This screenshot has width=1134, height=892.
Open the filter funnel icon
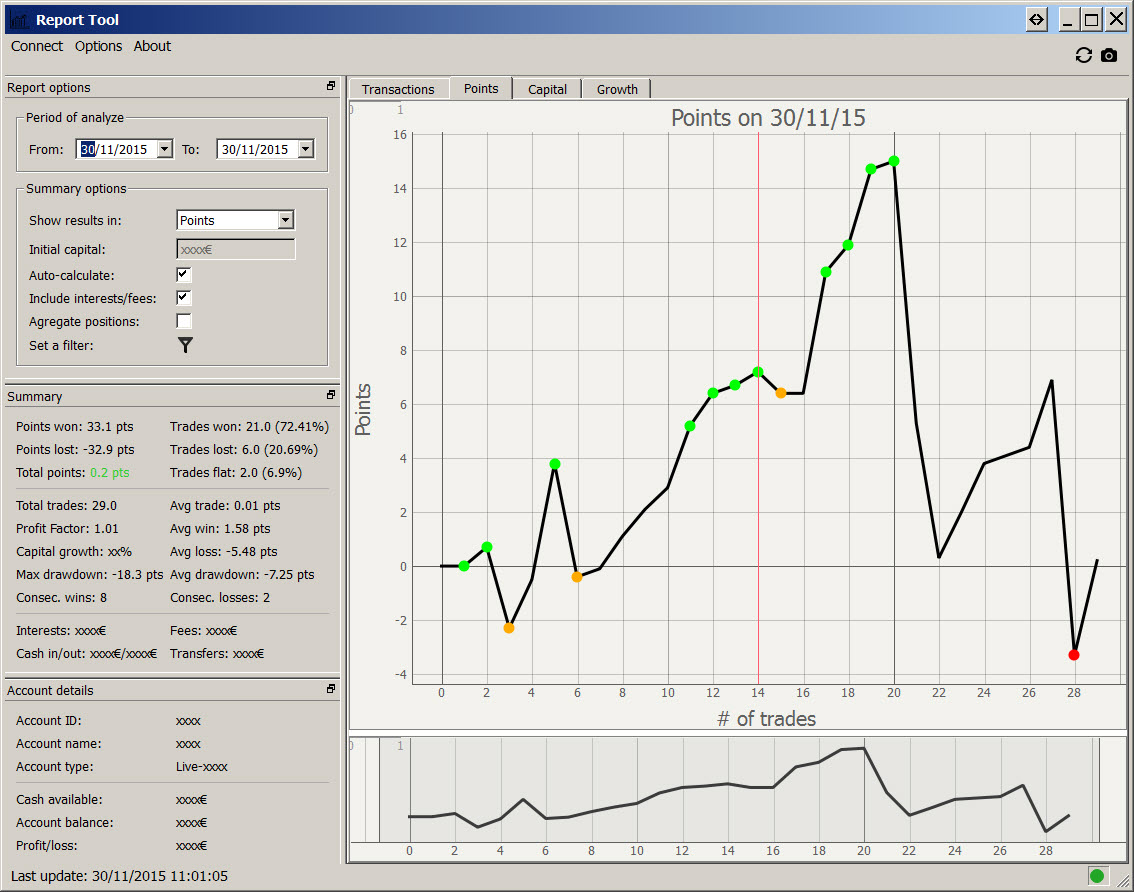[x=185, y=345]
